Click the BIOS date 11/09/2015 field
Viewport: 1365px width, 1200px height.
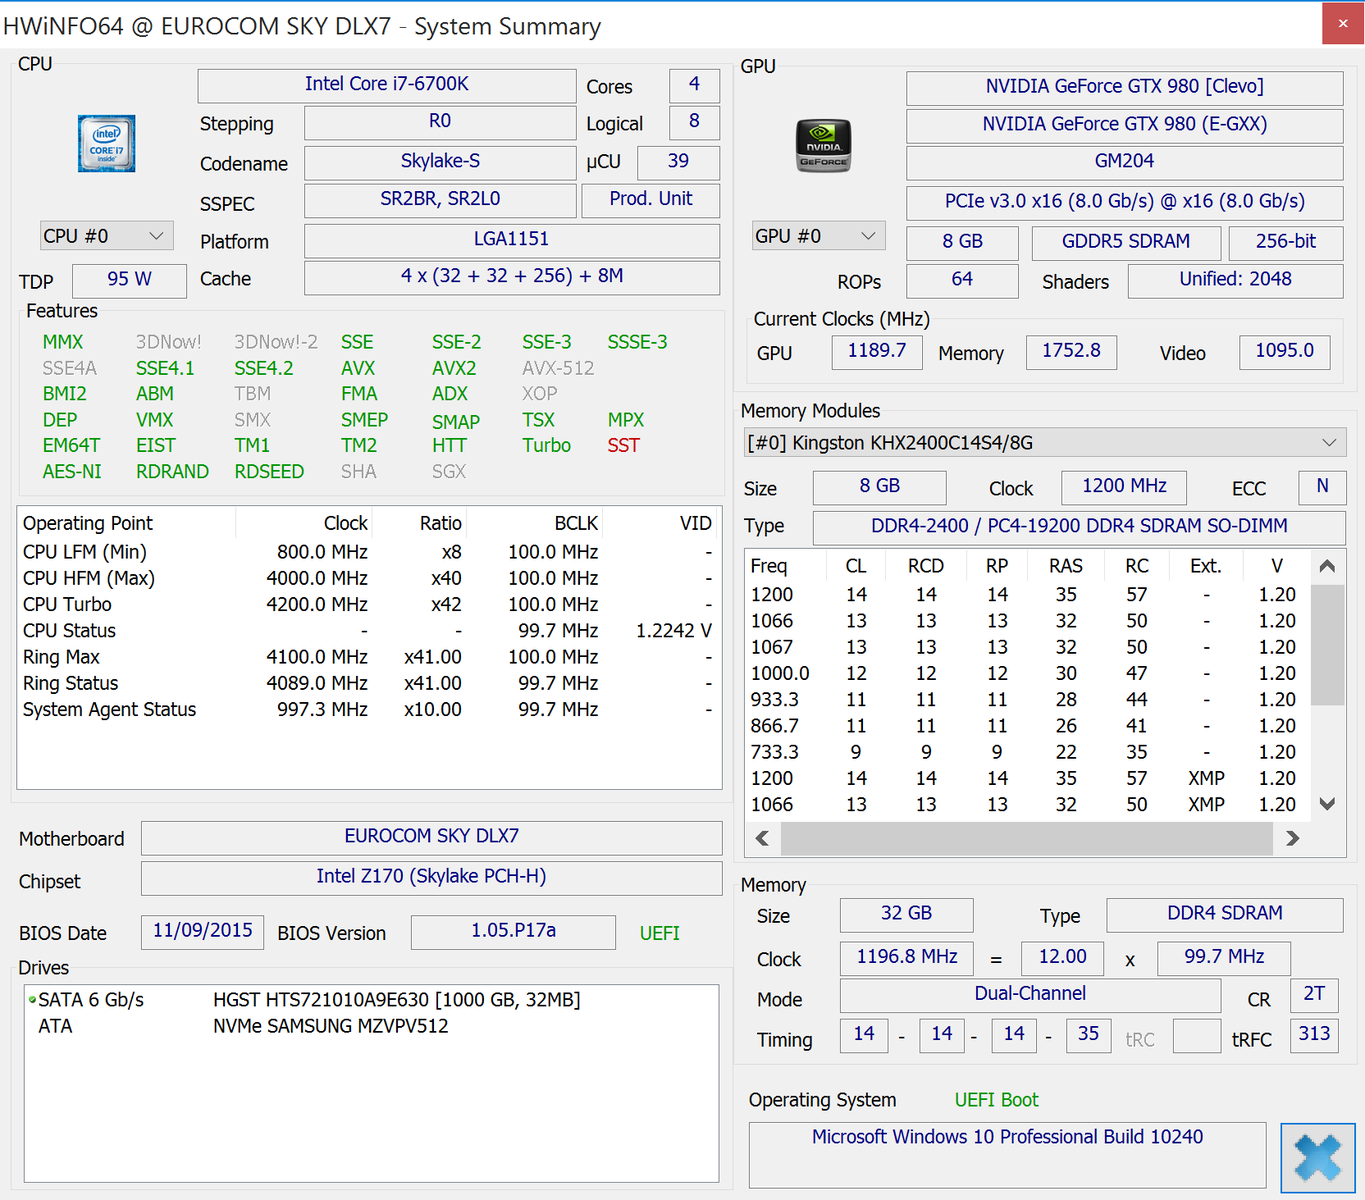(x=202, y=932)
